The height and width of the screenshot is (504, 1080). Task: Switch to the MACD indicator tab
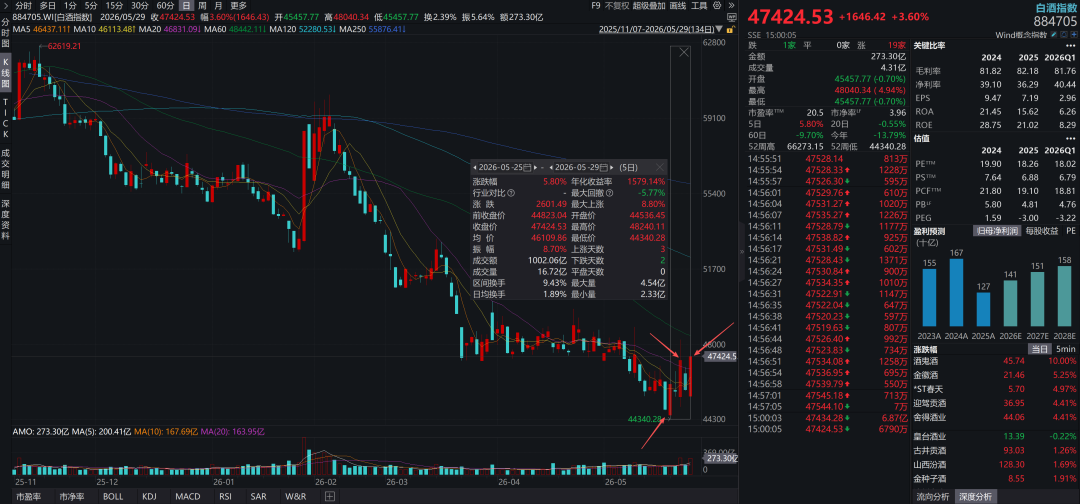point(187,496)
